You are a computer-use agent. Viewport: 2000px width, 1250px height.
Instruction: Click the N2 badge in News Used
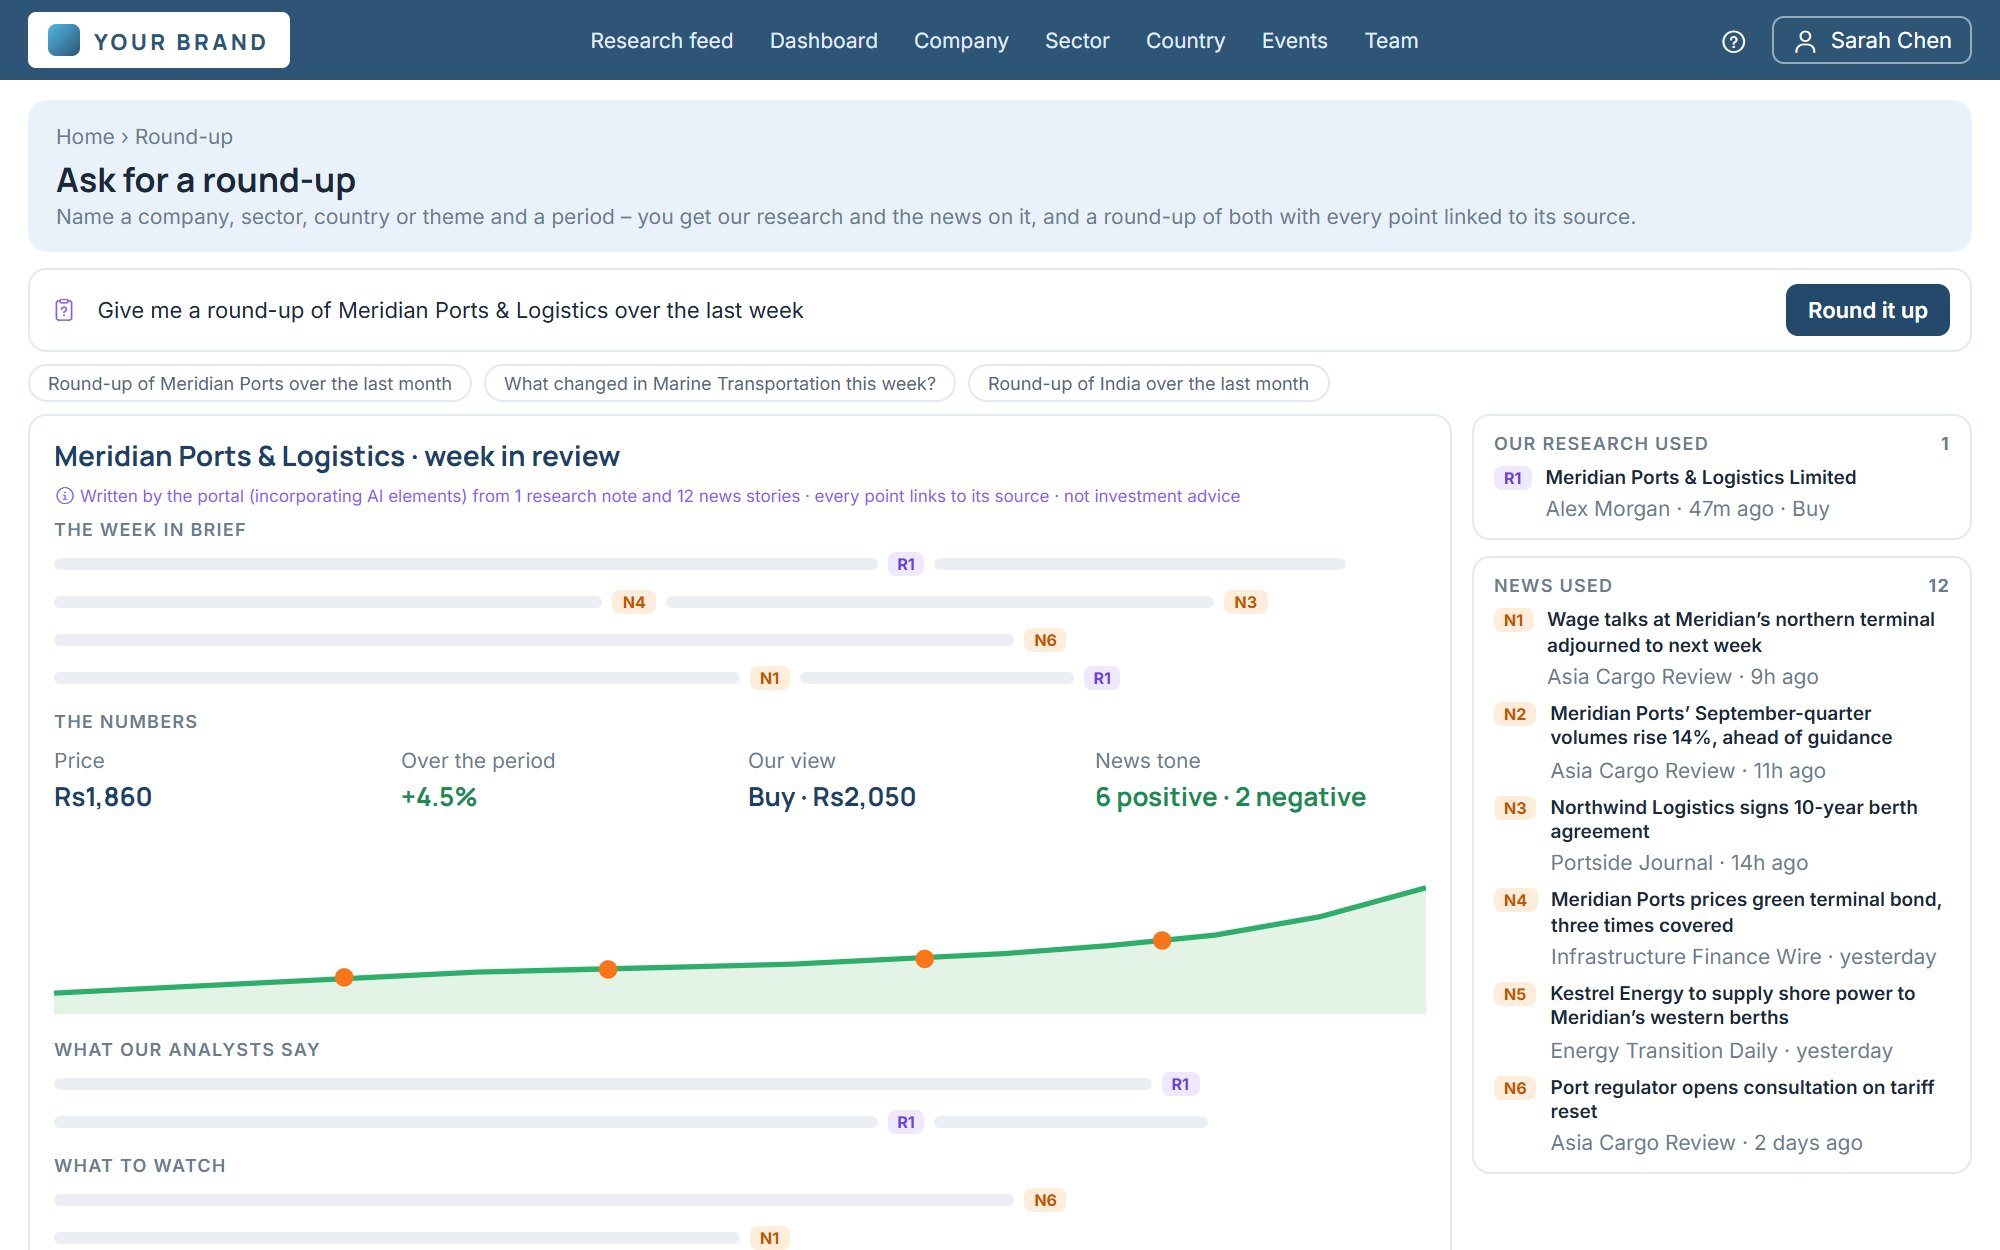[1515, 714]
